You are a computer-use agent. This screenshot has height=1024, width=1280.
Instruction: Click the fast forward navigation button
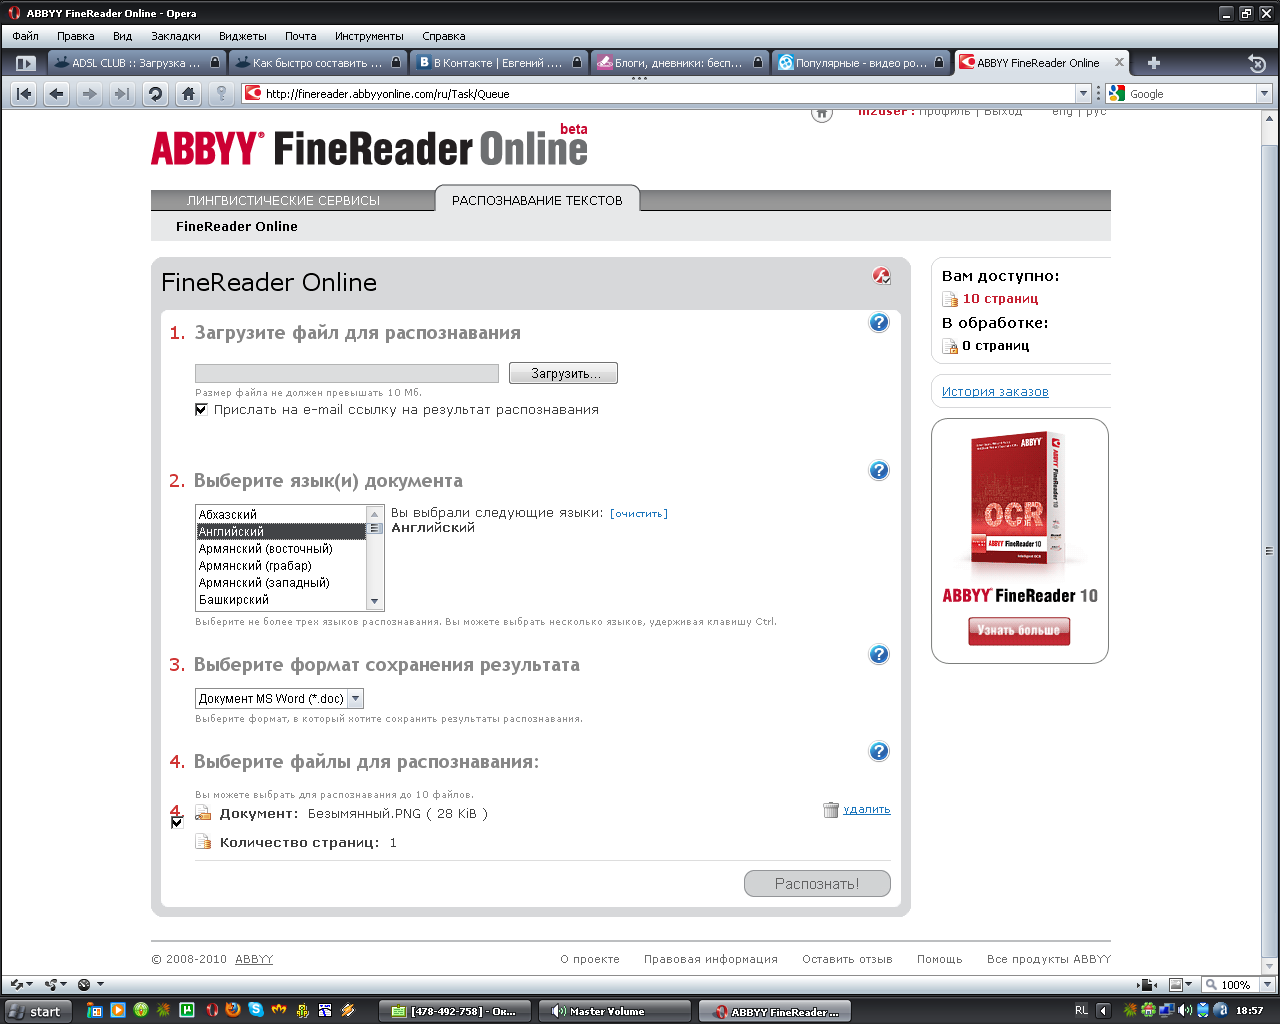point(122,94)
